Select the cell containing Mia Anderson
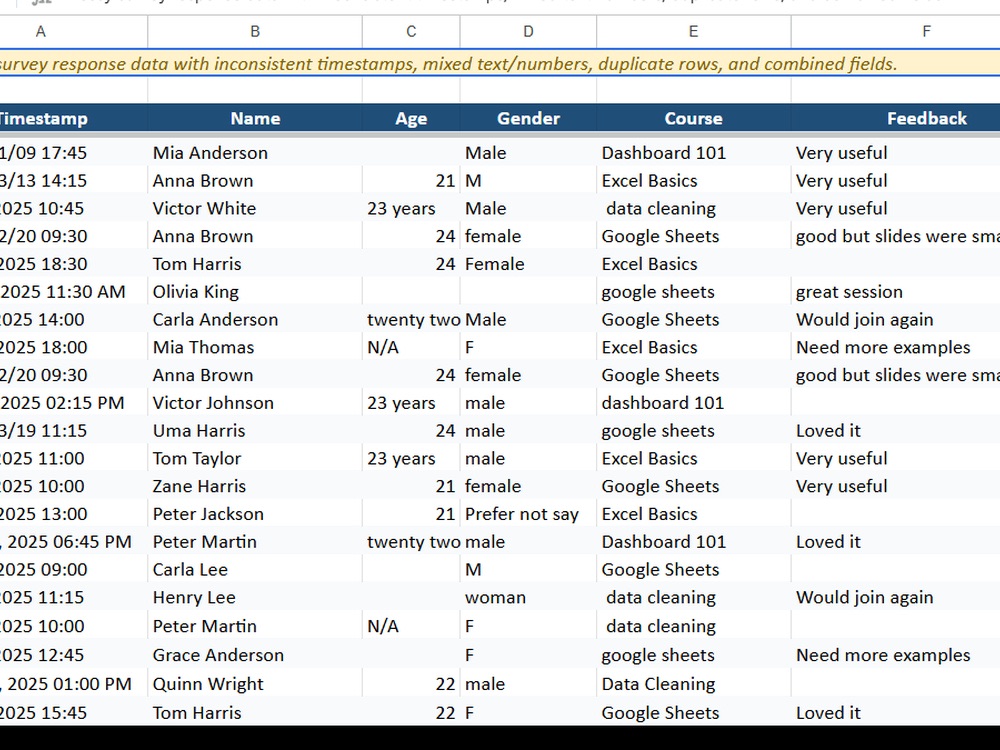The width and height of the screenshot is (1000, 750). (254, 152)
